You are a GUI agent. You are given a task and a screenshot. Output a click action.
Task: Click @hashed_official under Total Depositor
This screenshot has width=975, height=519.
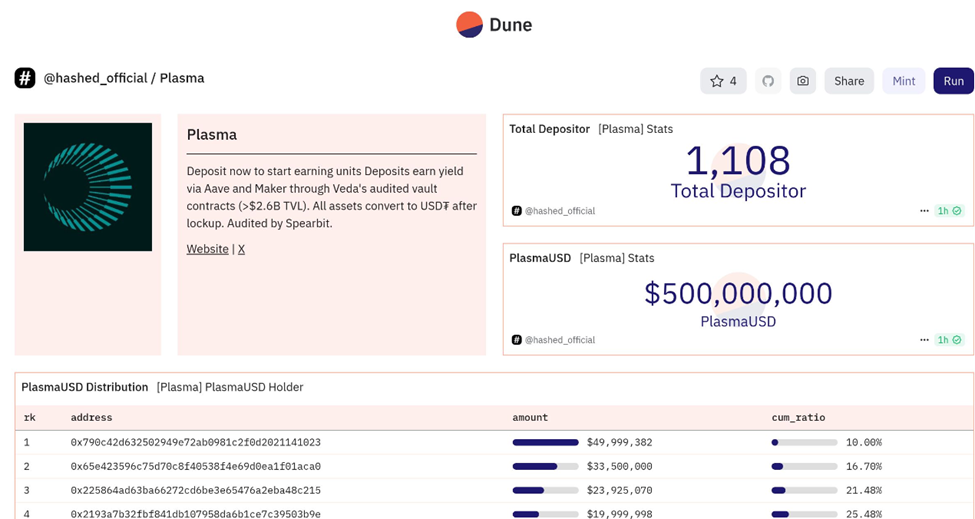coord(559,211)
